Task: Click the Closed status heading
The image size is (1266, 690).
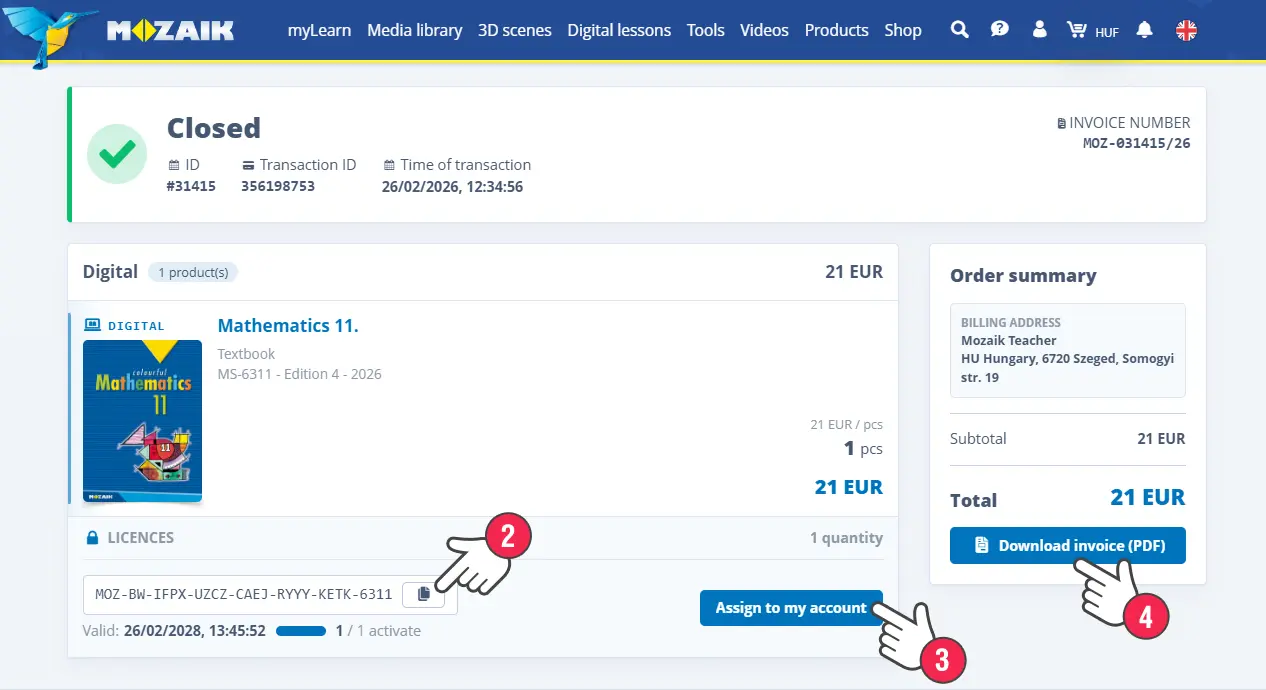Action: pos(213,128)
